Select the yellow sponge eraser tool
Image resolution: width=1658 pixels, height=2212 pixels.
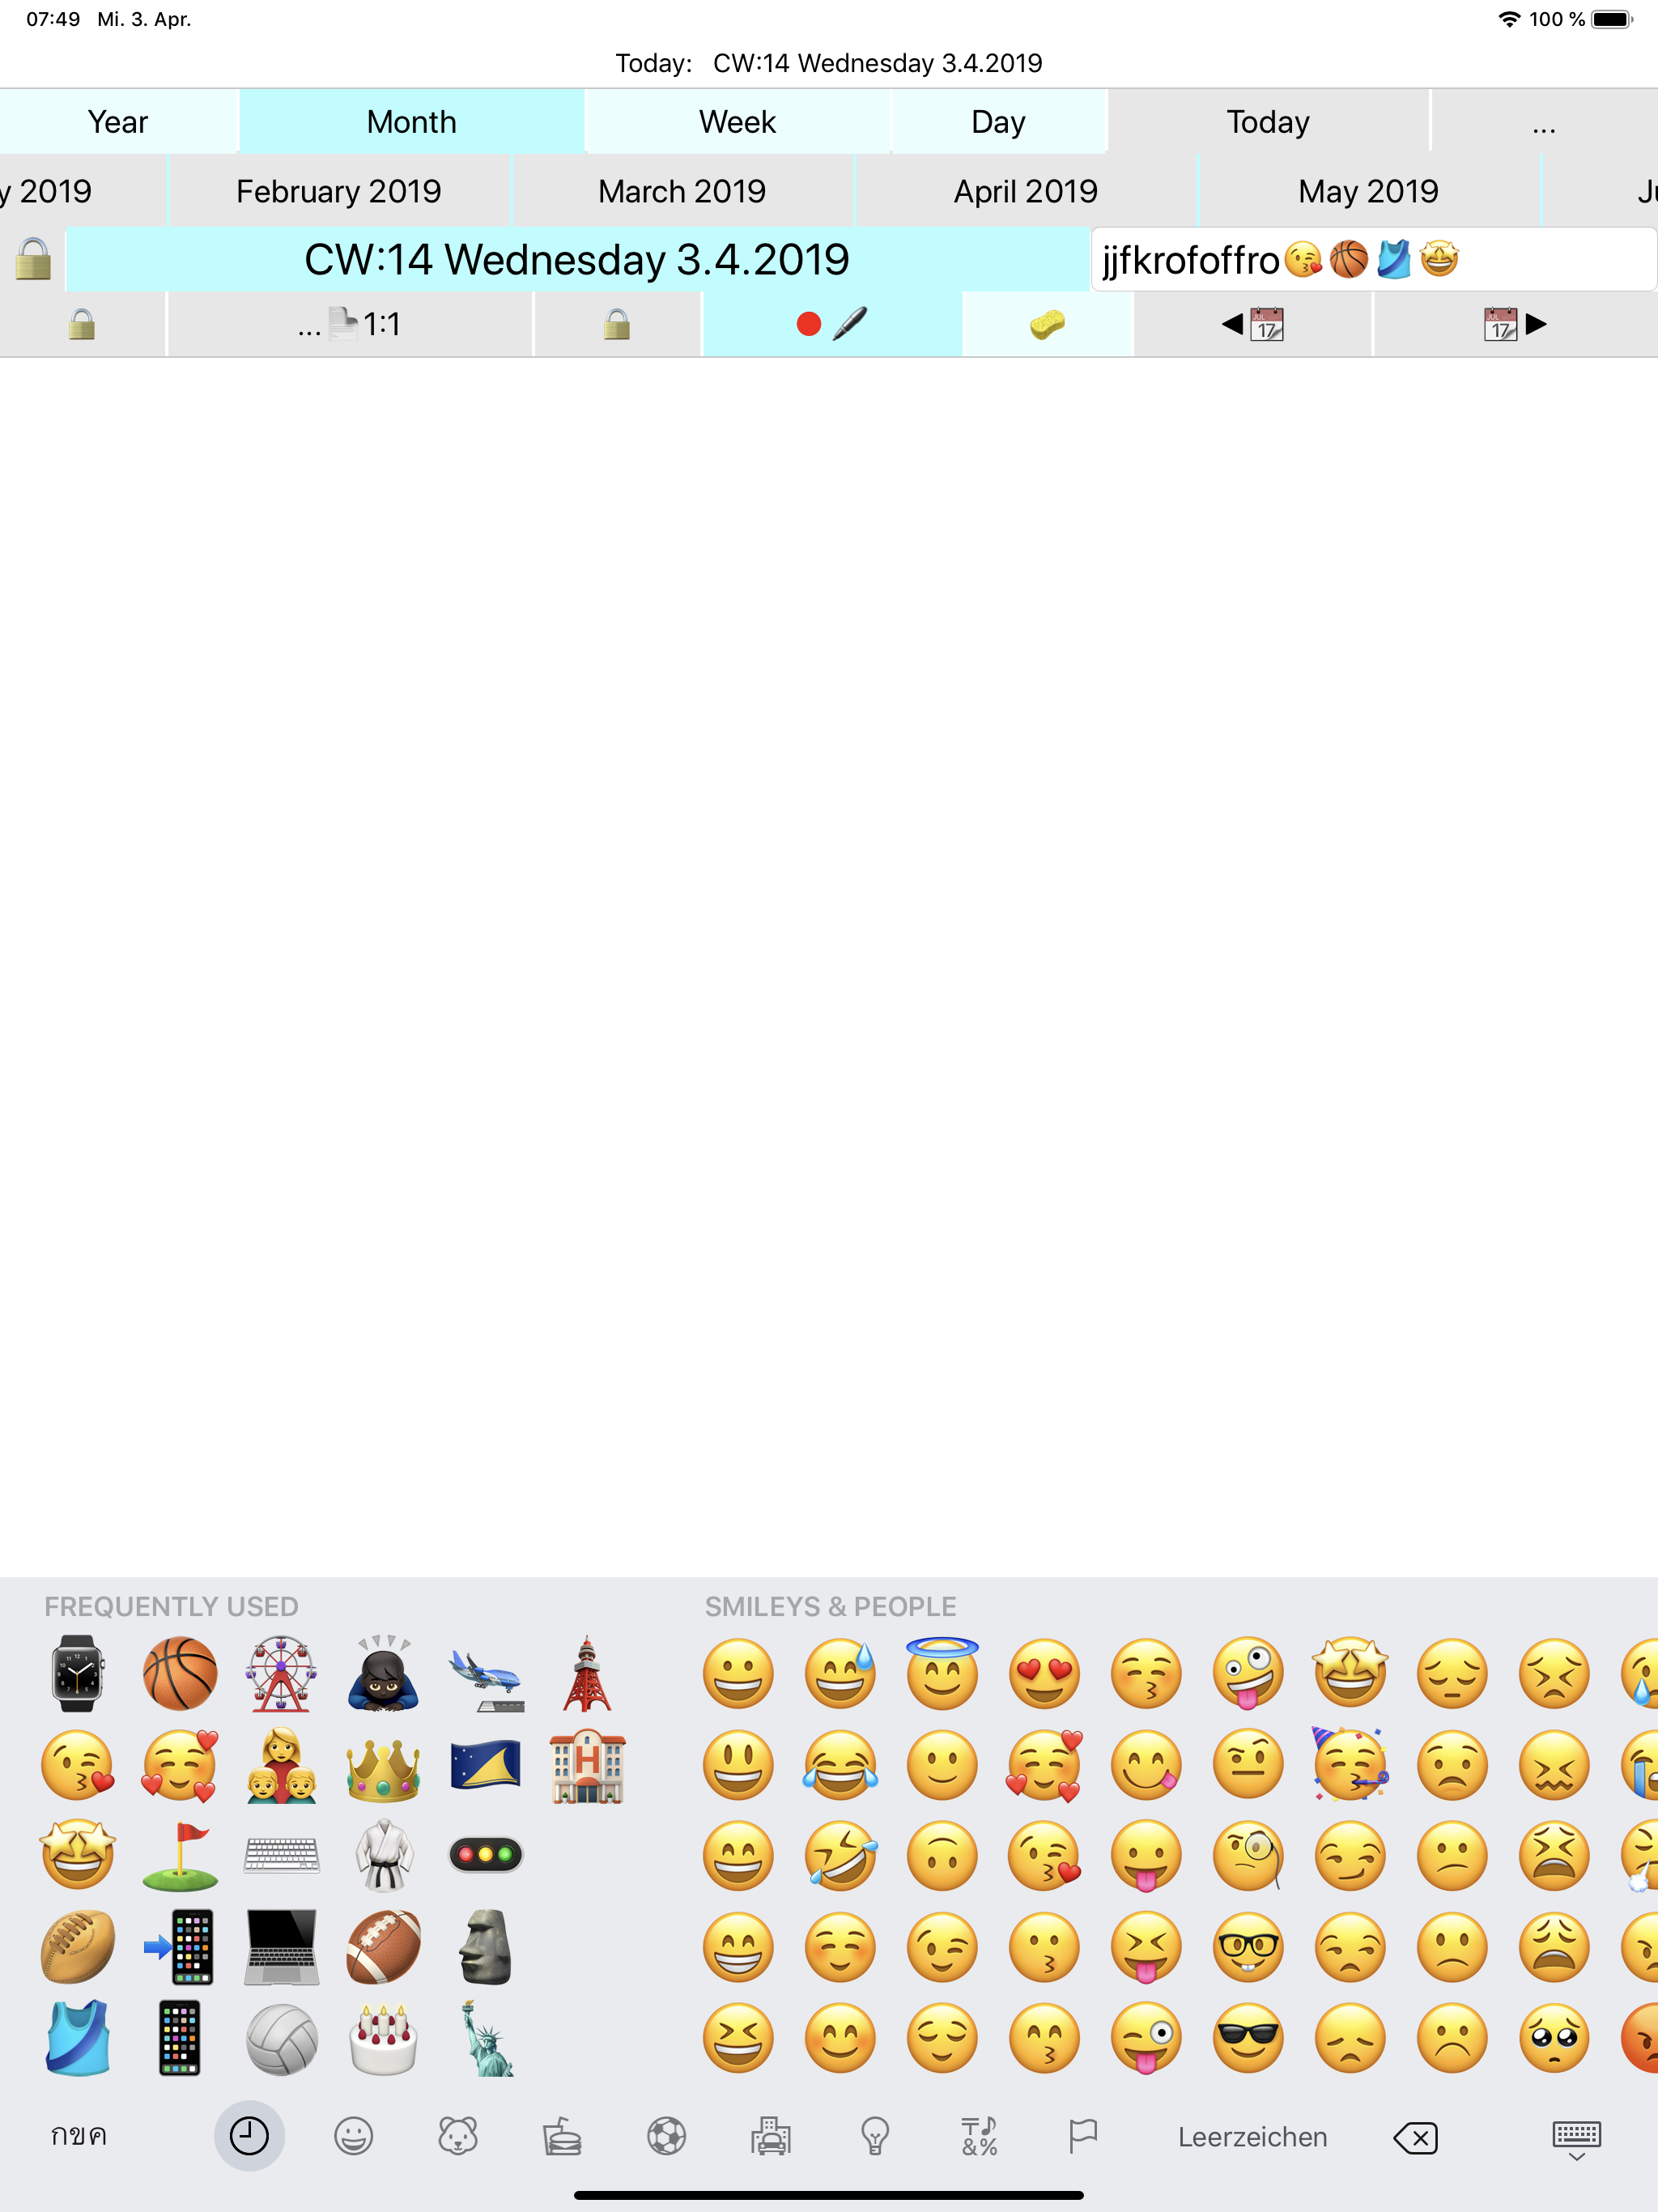click(1047, 324)
